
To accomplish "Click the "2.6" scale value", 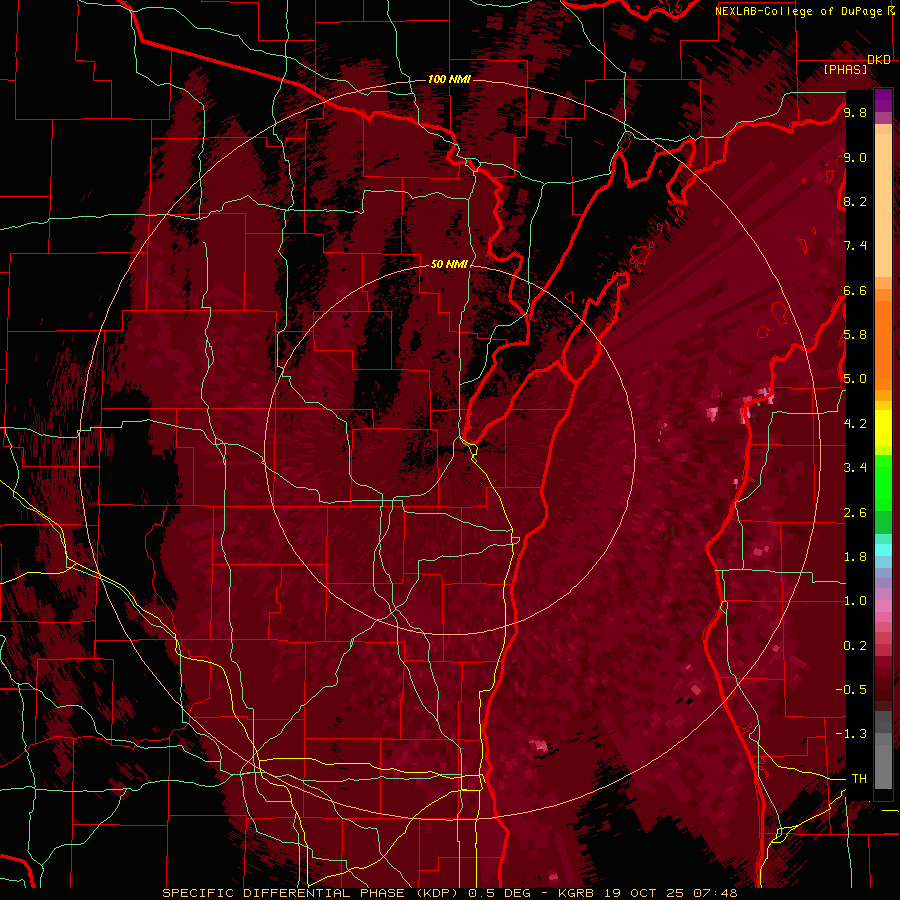I will [x=855, y=512].
